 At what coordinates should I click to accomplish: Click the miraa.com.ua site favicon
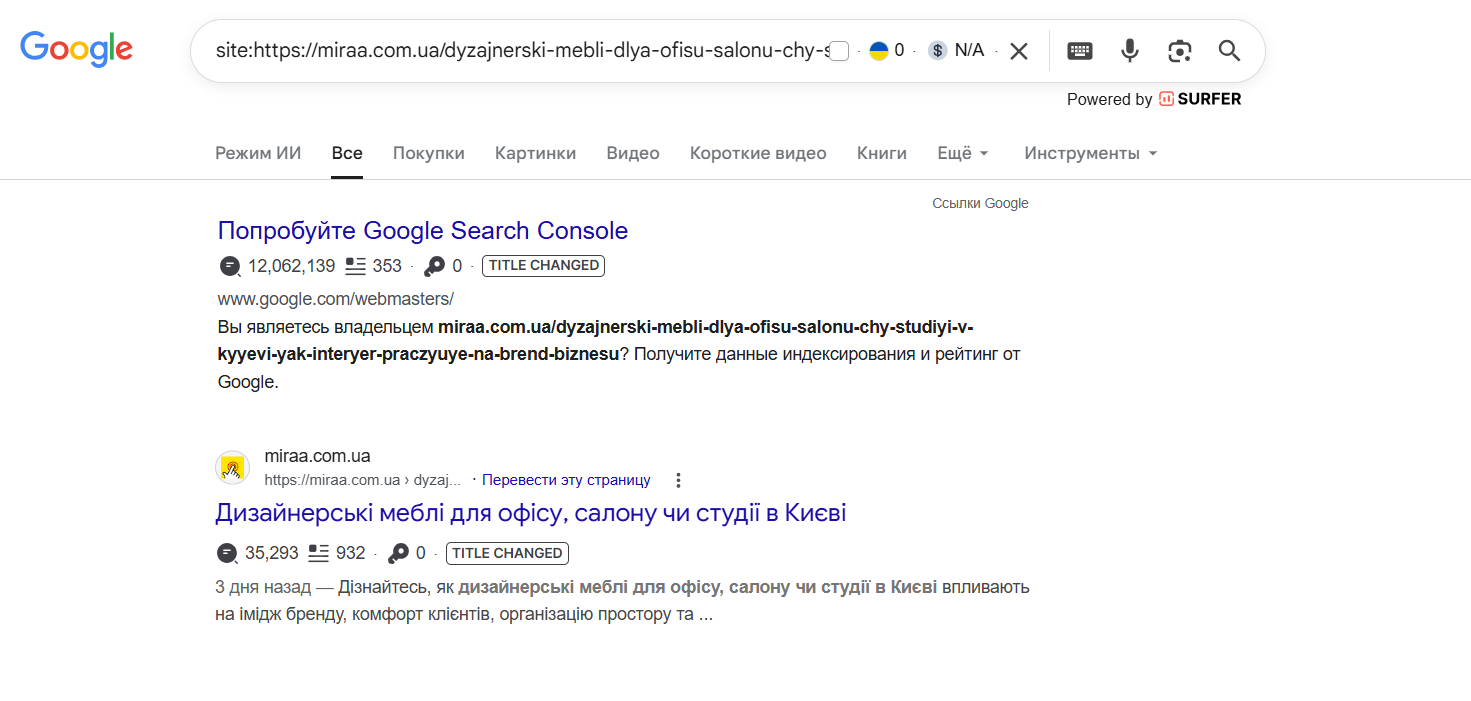click(232, 467)
